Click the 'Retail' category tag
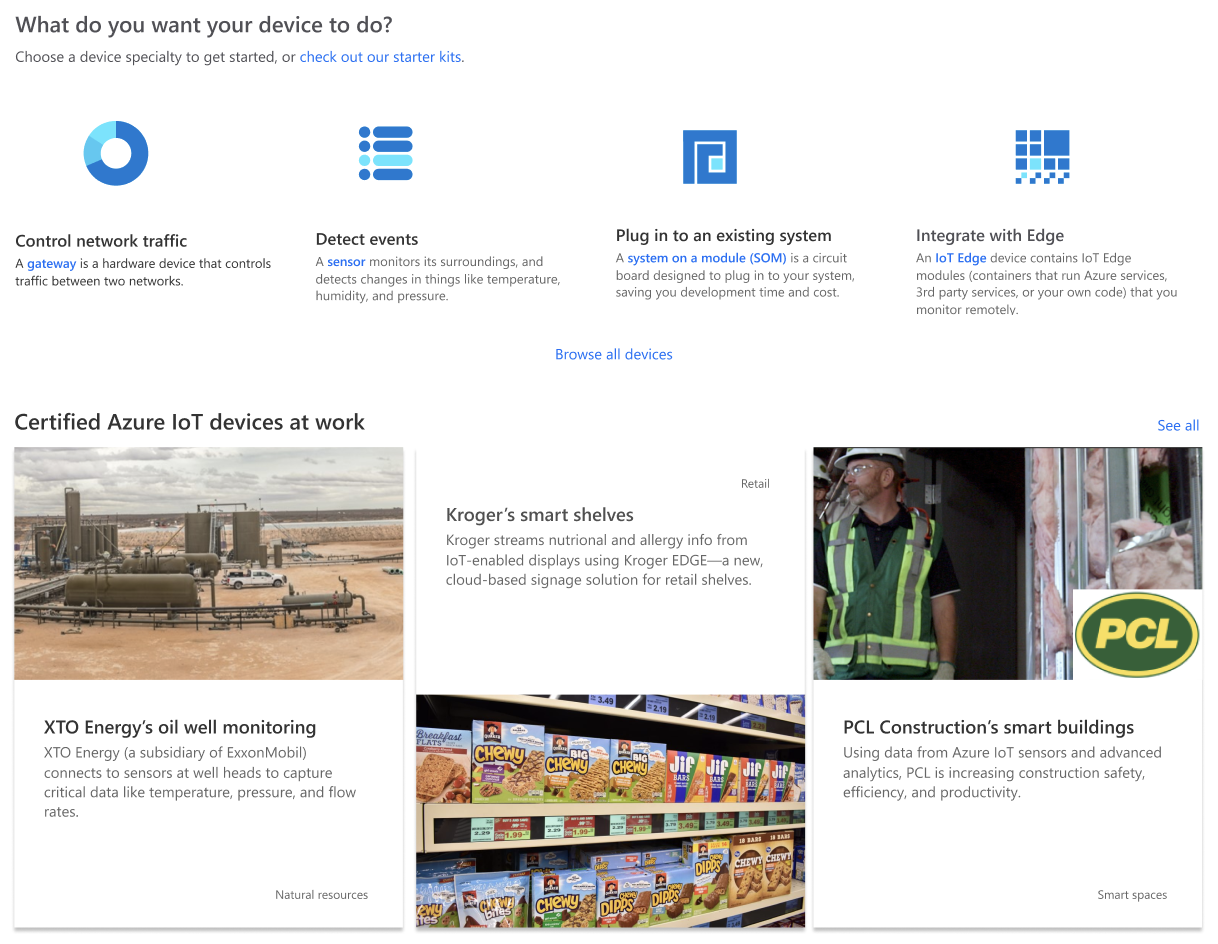The image size is (1218, 944). tap(755, 484)
